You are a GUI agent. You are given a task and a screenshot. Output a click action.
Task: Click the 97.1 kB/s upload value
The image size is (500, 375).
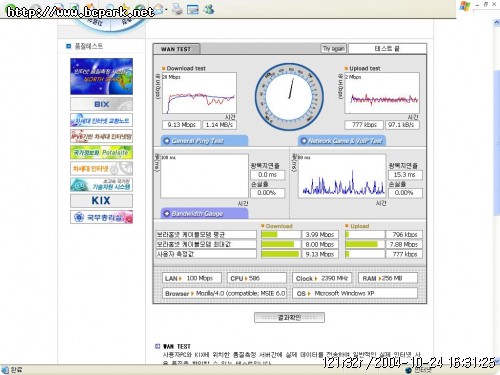(402, 125)
